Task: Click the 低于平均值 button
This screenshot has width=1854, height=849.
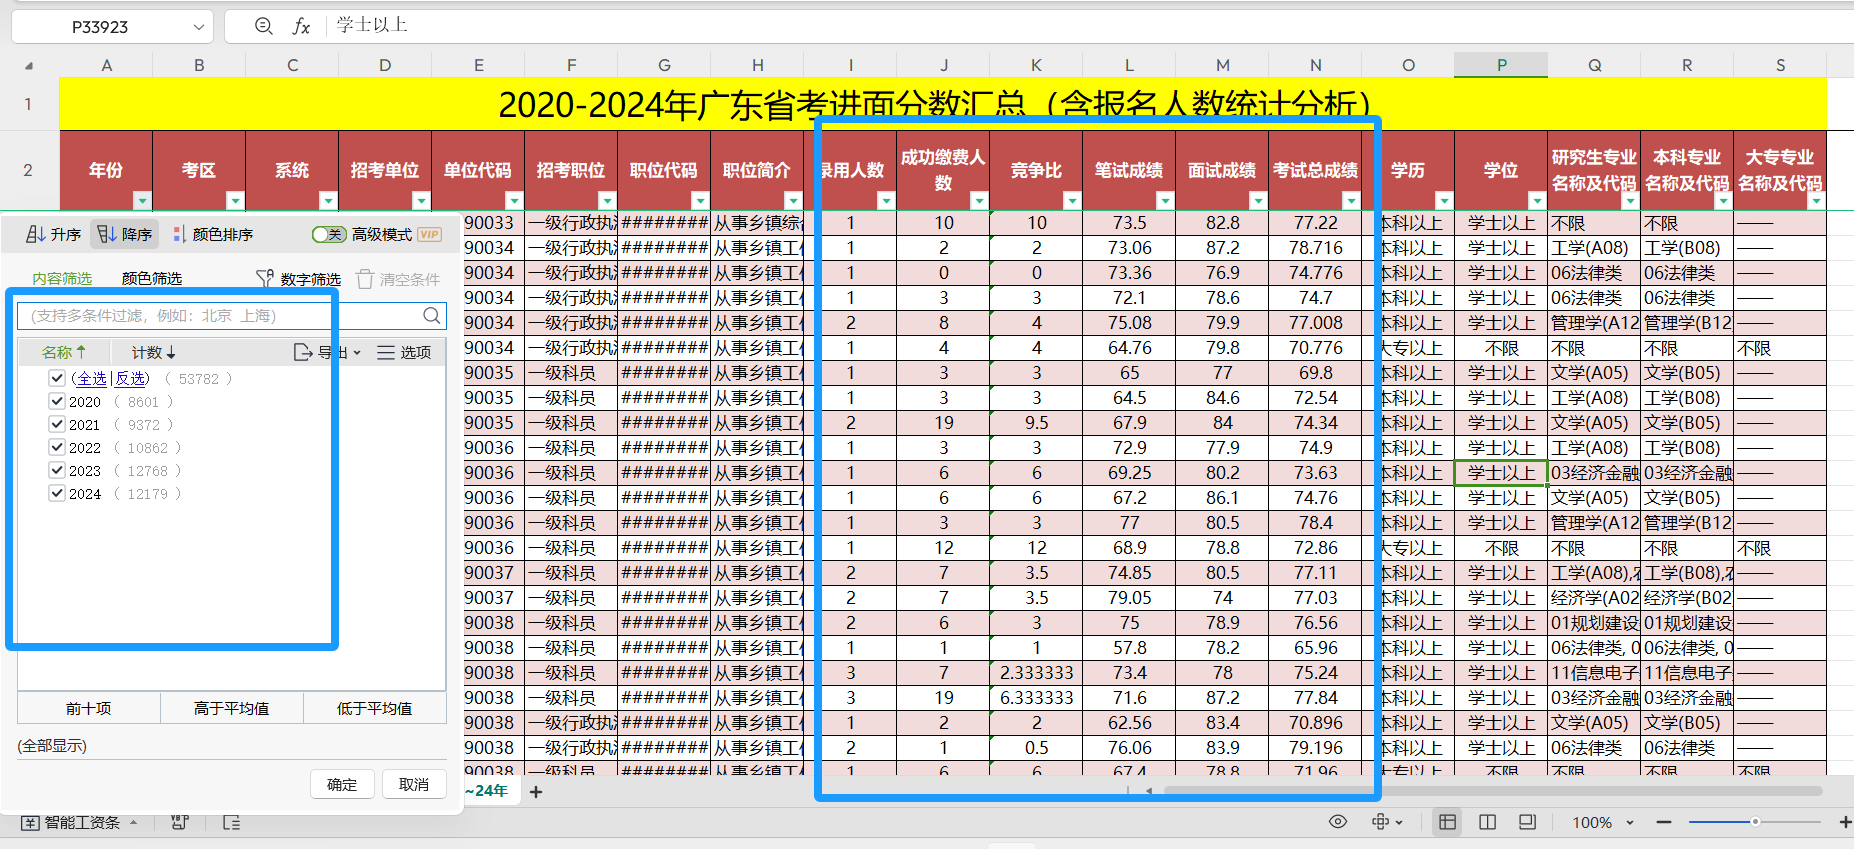Action: [x=375, y=708]
